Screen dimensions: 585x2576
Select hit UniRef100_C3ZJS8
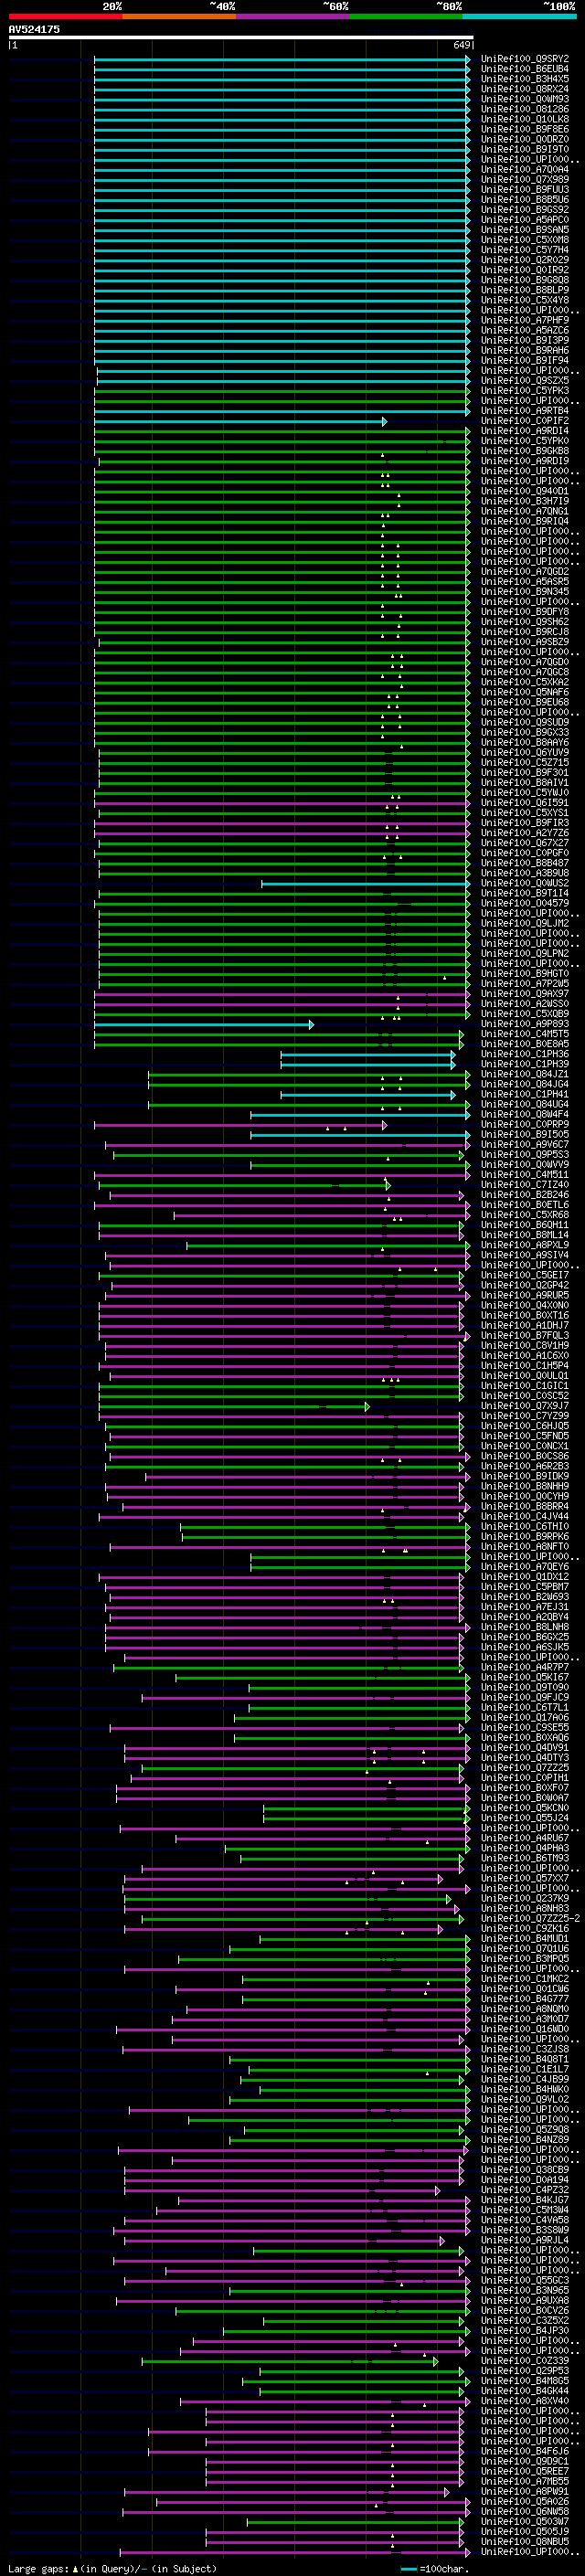(x=524, y=2050)
